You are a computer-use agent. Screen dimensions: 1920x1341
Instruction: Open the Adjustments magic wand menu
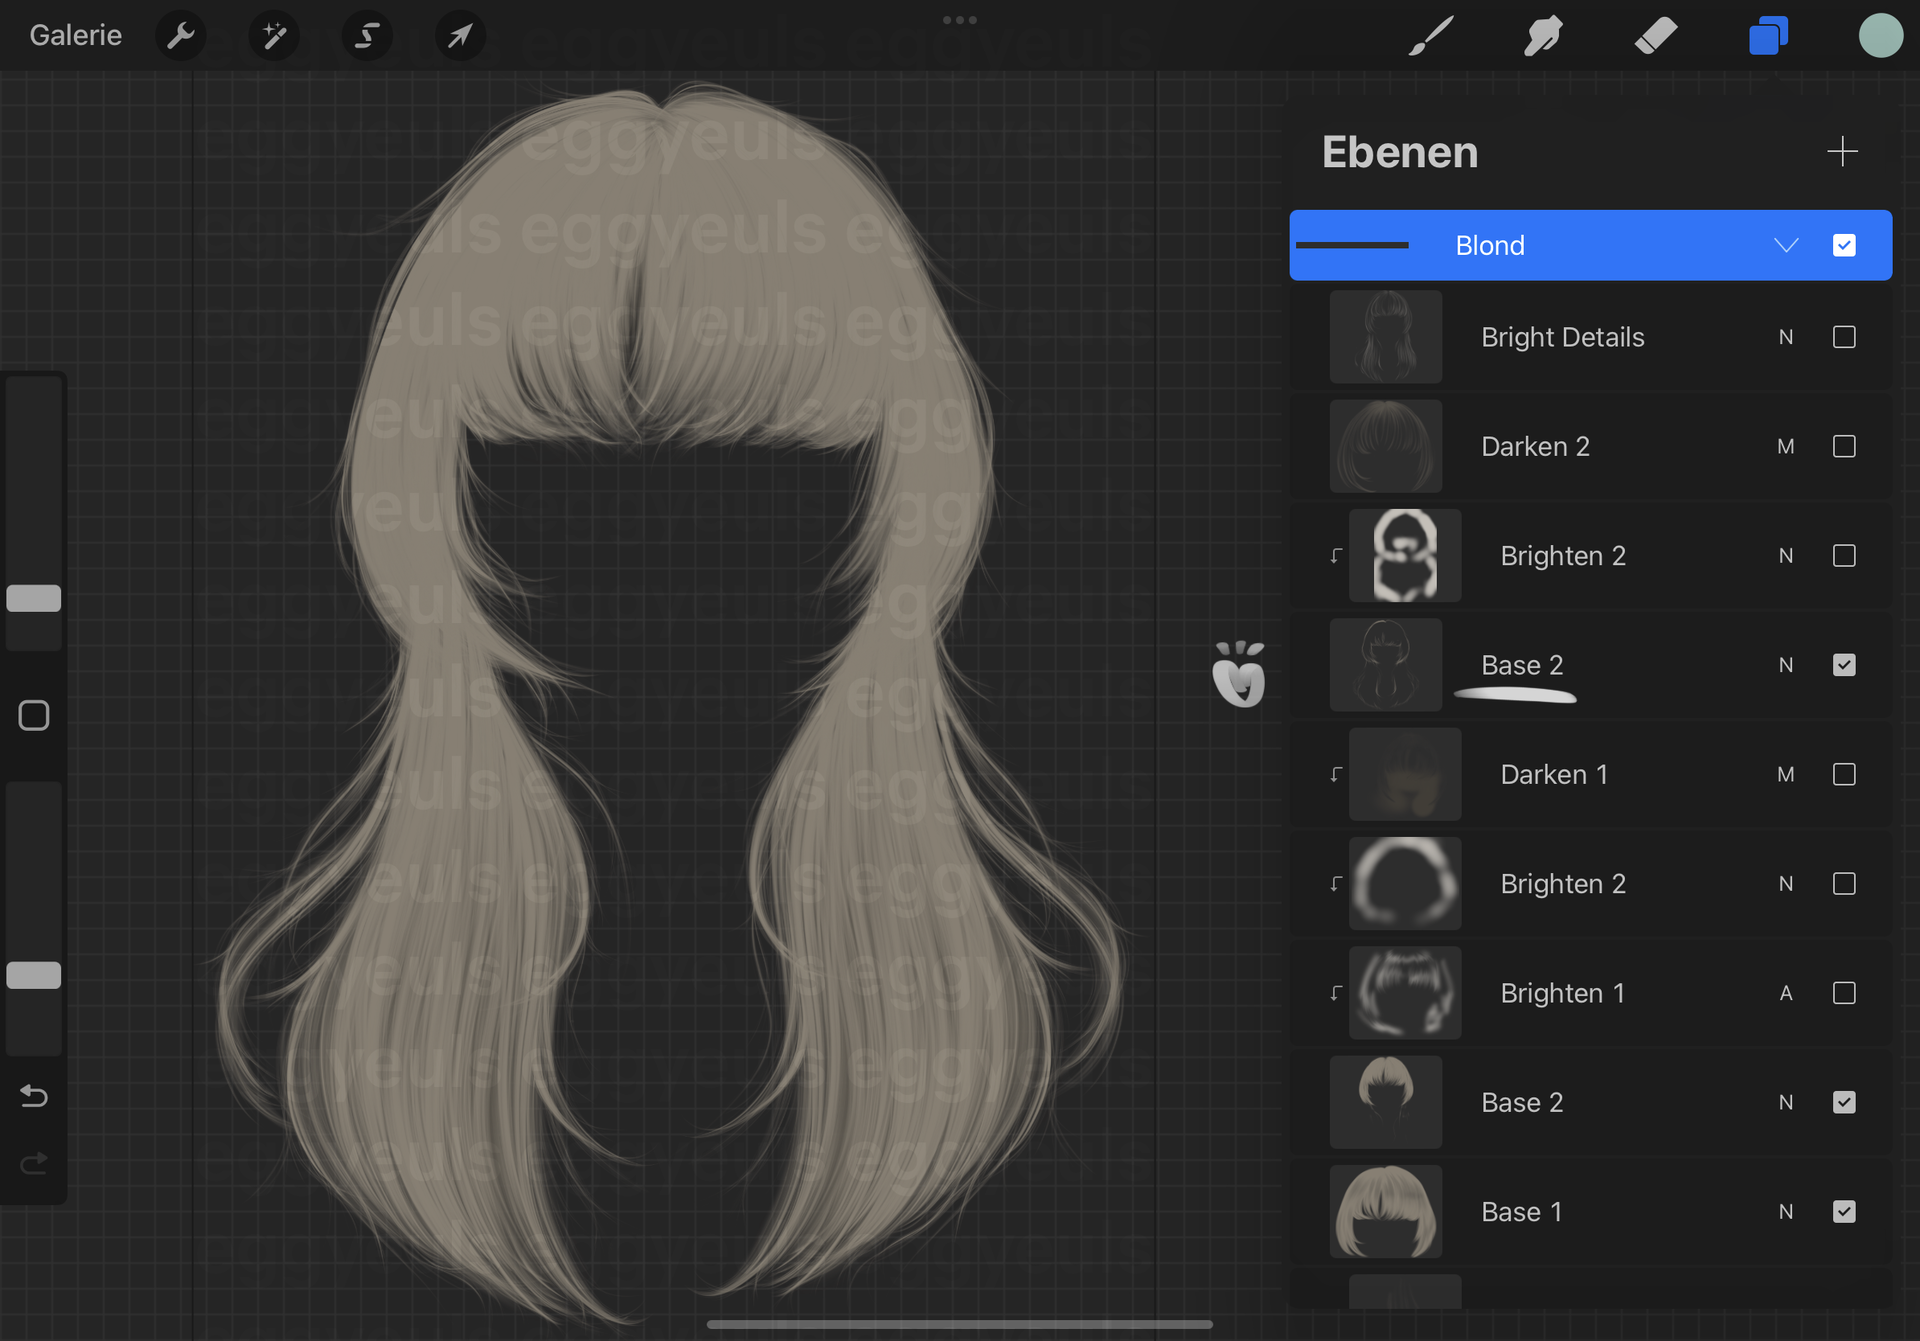[x=273, y=36]
